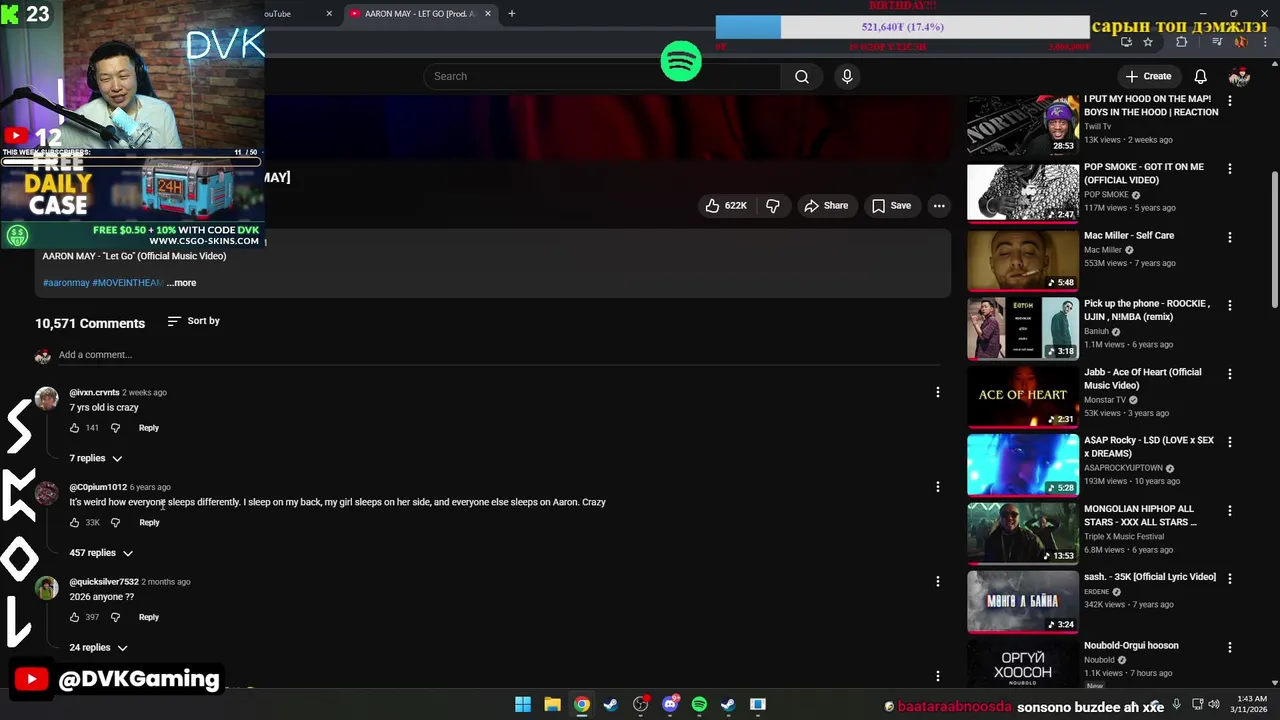Image resolution: width=1280 pixels, height=720 pixels.
Task: Open 'Noubold-Orgui hooson' video title
Action: click(x=1131, y=646)
